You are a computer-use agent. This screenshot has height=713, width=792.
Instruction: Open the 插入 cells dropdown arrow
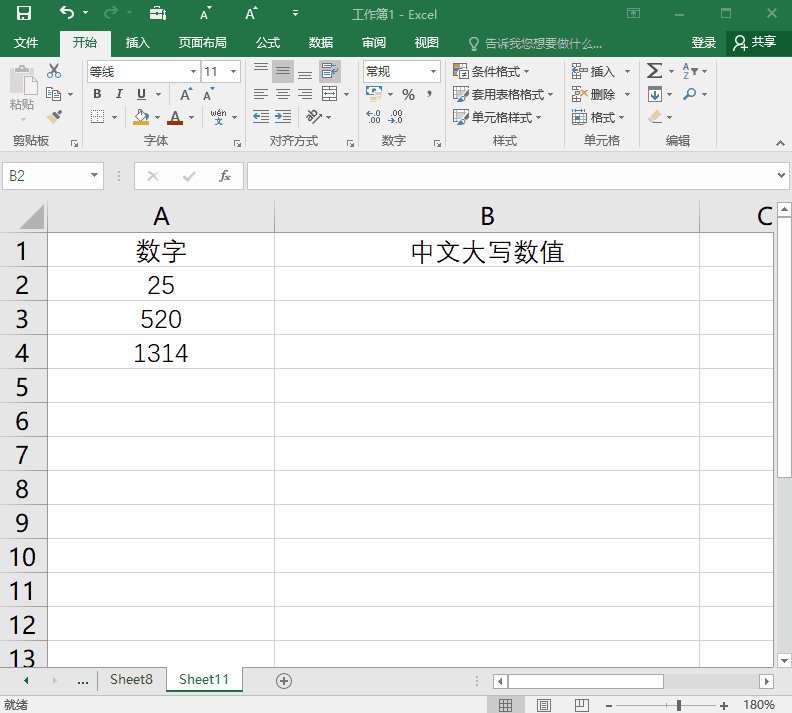click(627, 72)
